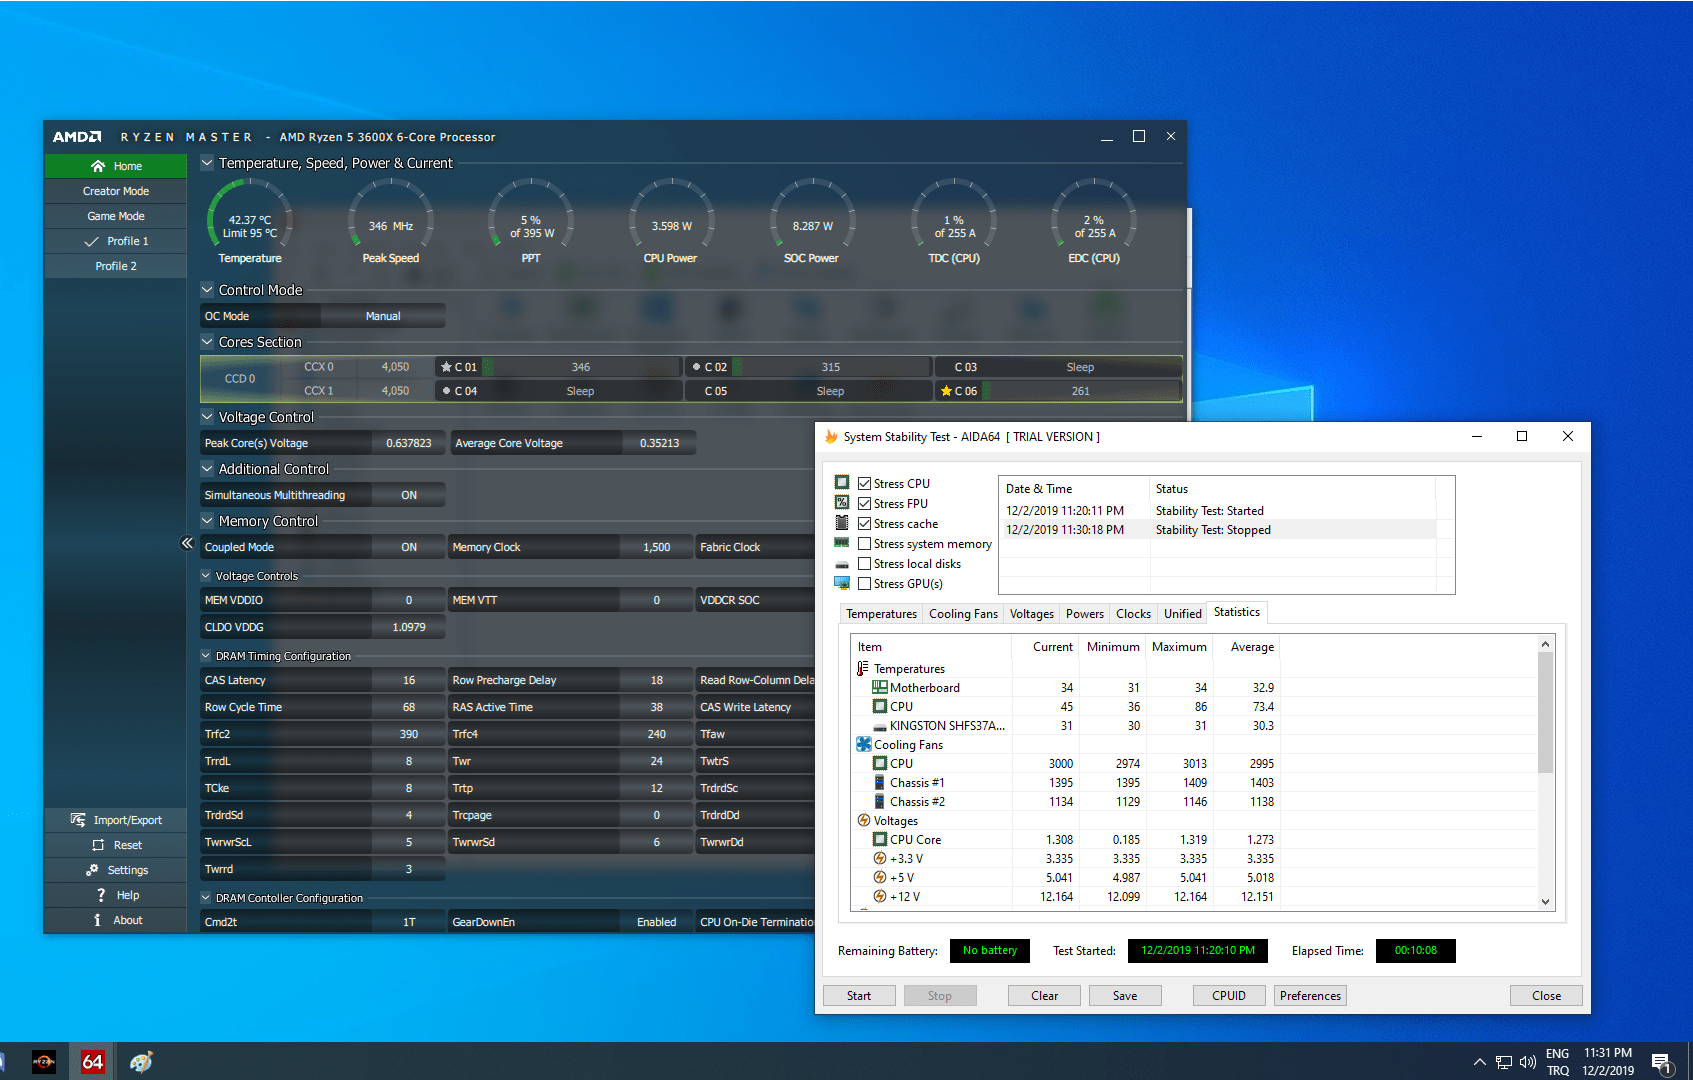The image size is (1693, 1080).
Task: Click the CPUID button
Action: pyautogui.click(x=1229, y=996)
